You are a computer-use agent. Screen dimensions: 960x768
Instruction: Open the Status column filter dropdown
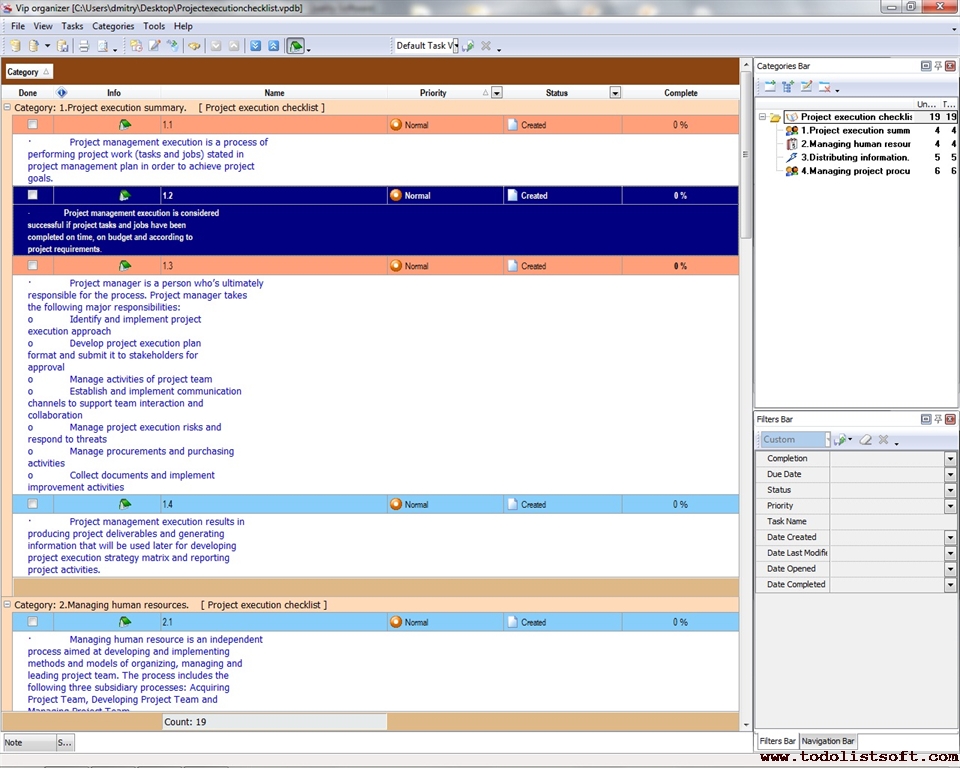pos(615,93)
